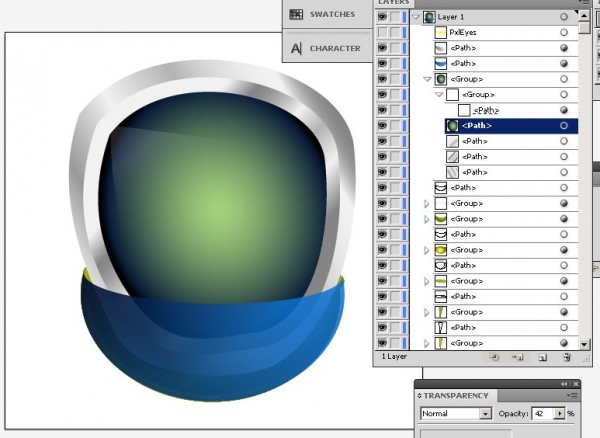Open the Swatches panel via its grid icon
600x438 pixels.
296,14
